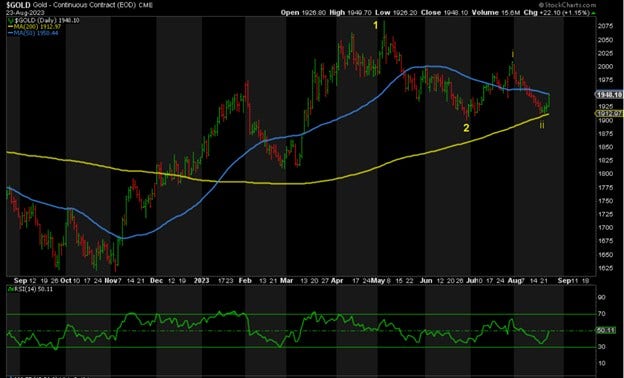Viewport: 624px width, 378px height.
Task: Click the 1912.97 yellow price tag on axis
Action: pos(609,114)
